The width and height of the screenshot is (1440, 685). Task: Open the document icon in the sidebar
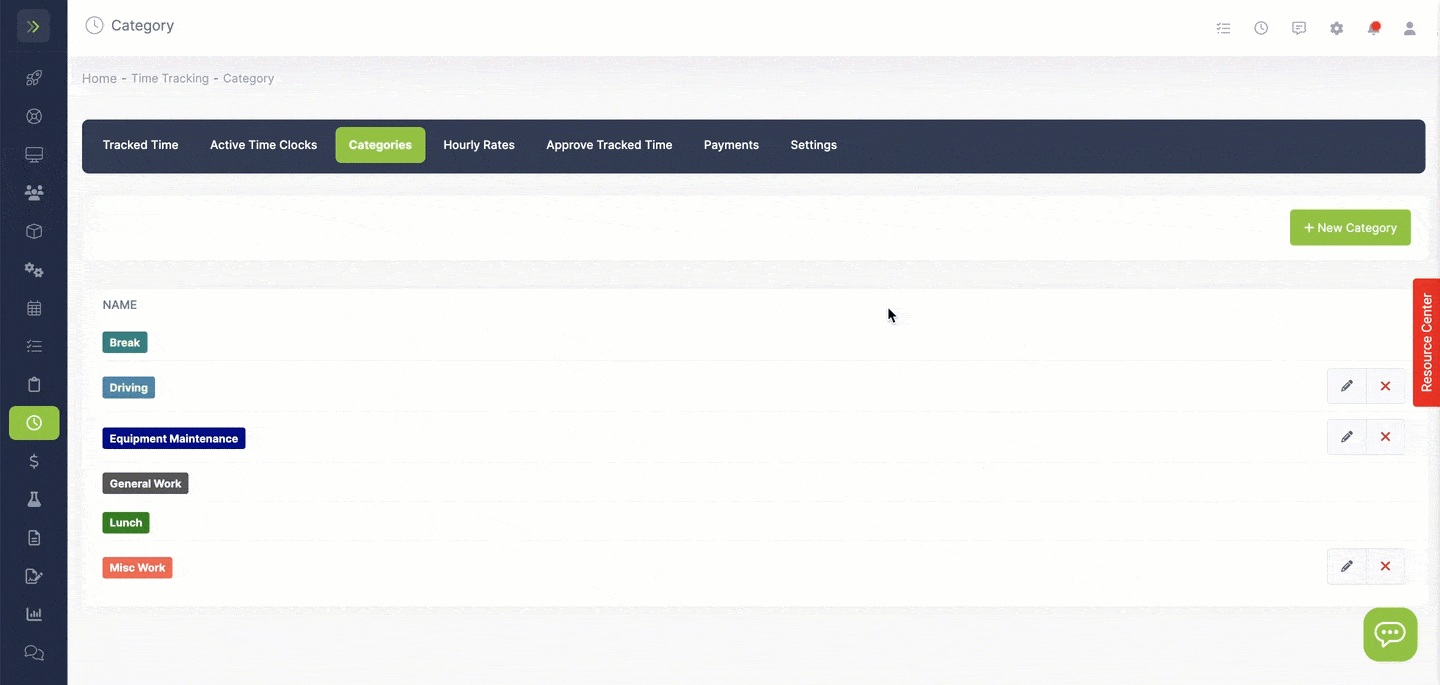coord(34,538)
